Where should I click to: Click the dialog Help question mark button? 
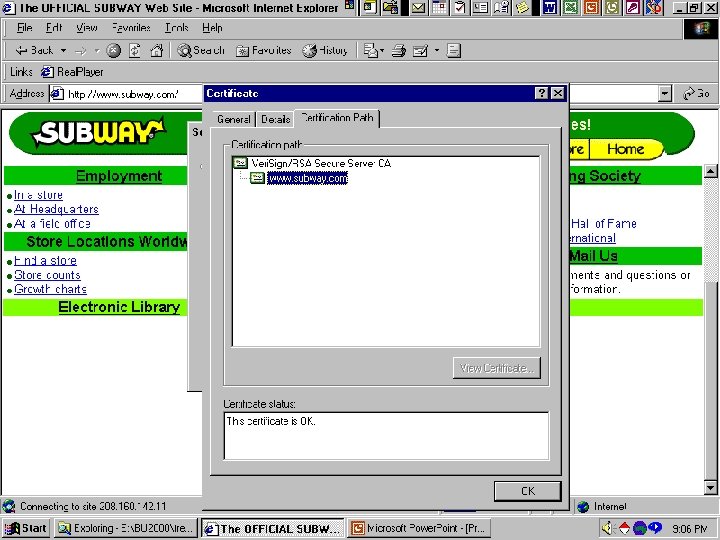point(542,93)
